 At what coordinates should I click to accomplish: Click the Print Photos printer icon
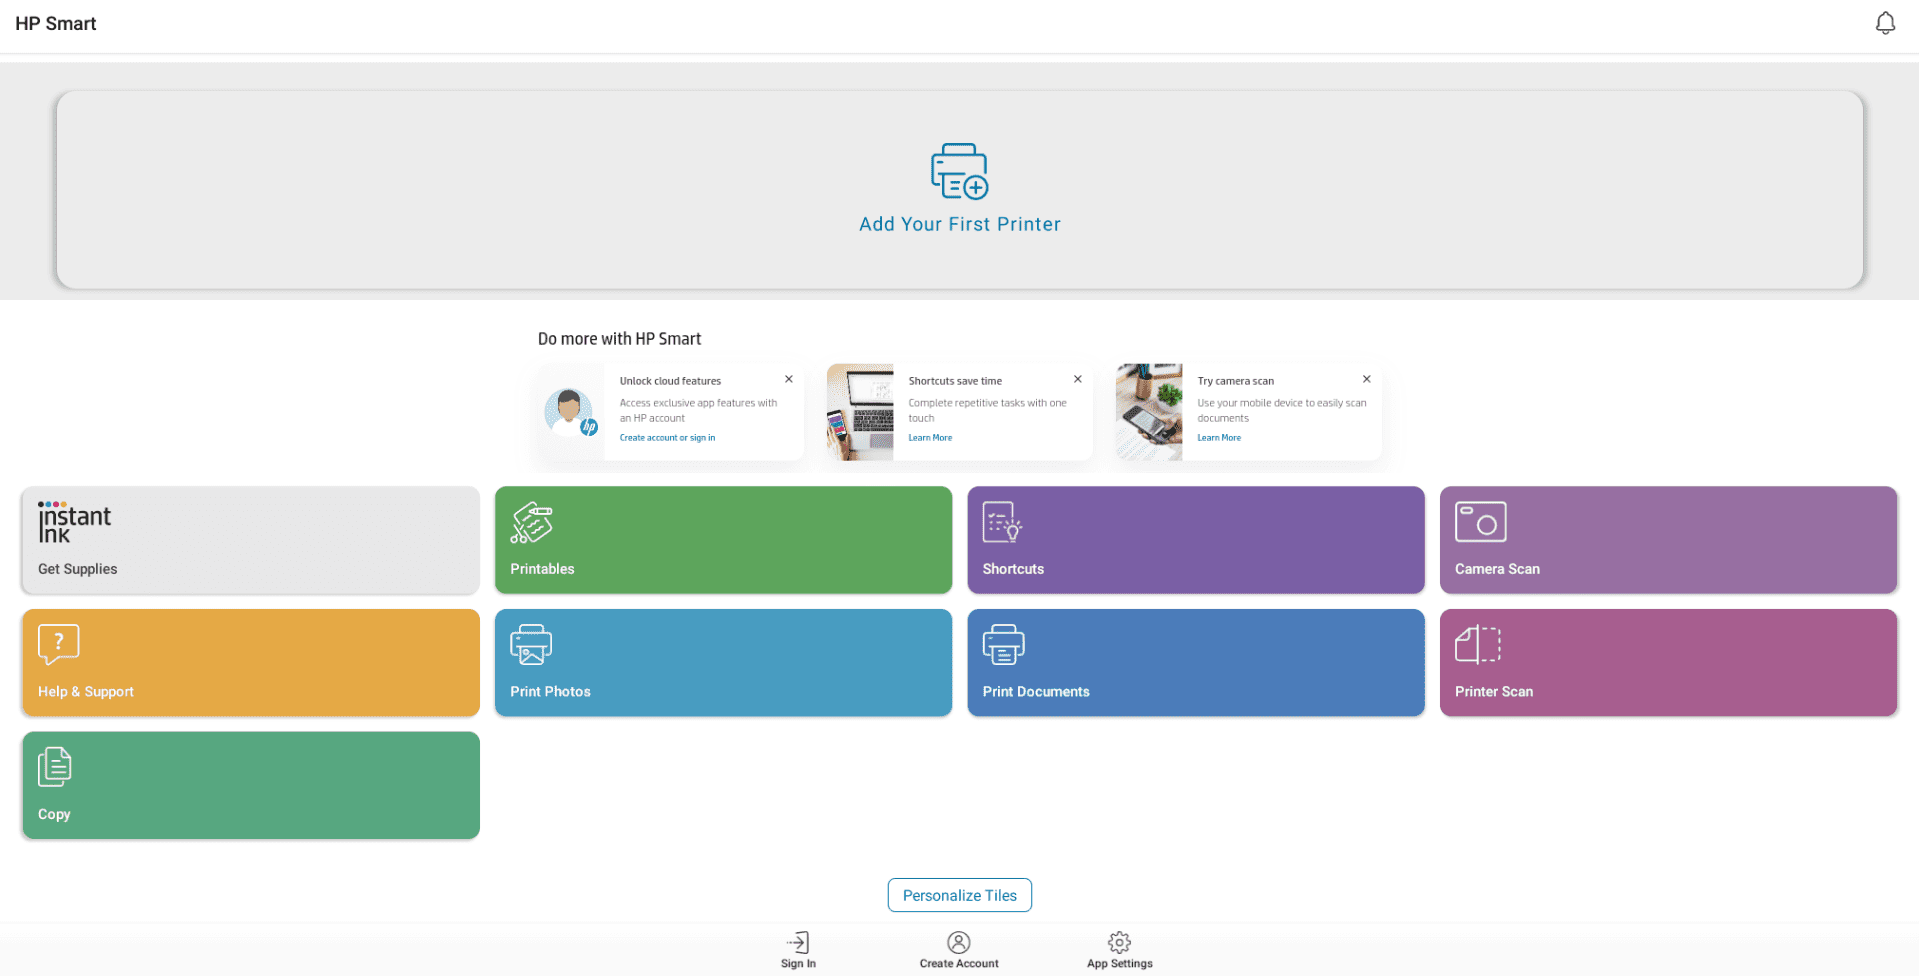pyautogui.click(x=530, y=645)
